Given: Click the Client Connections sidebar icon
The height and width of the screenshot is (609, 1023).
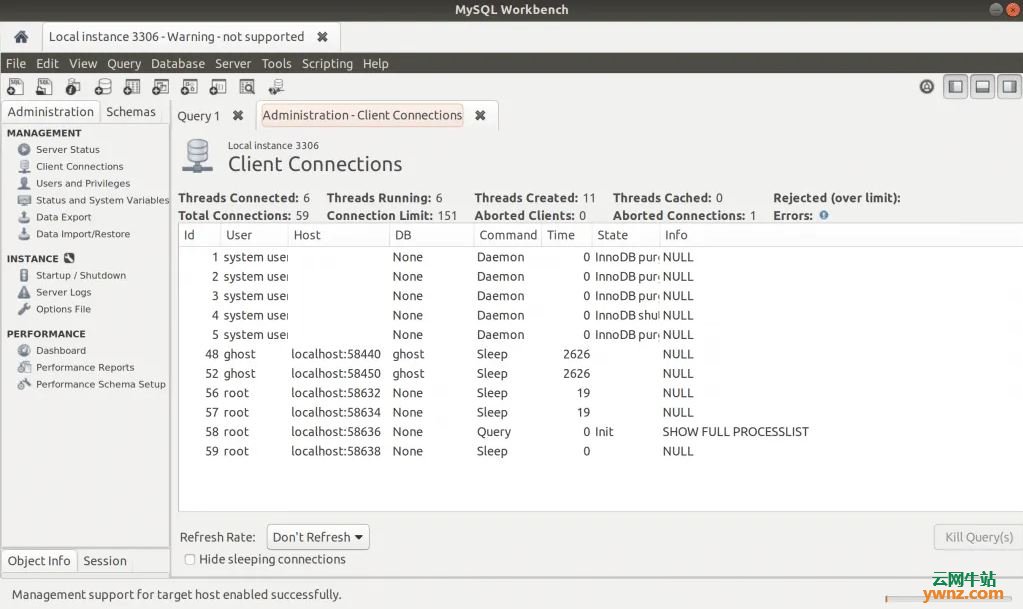Looking at the screenshot, I should pos(24,166).
